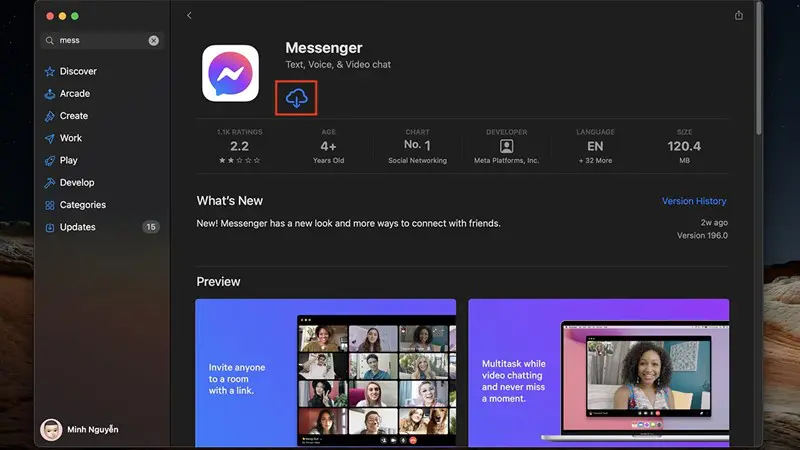Go back using the left chevron
Image resolution: width=800 pixels, height=450 pixels.
[x=189, y=15]
